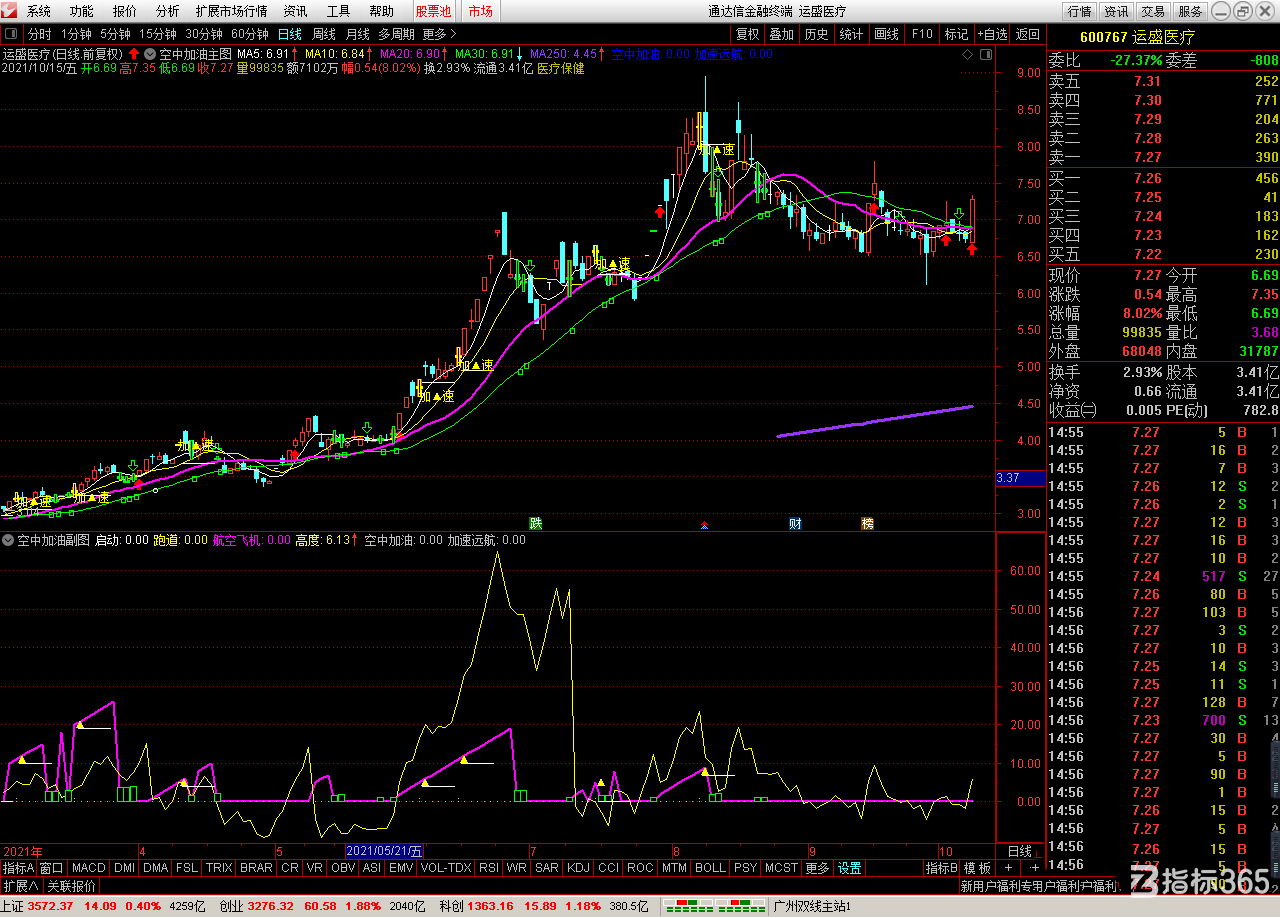1280x918 pixels.
Task: Click the 医疗保健 sector link
Action: [x=561, y=69]
